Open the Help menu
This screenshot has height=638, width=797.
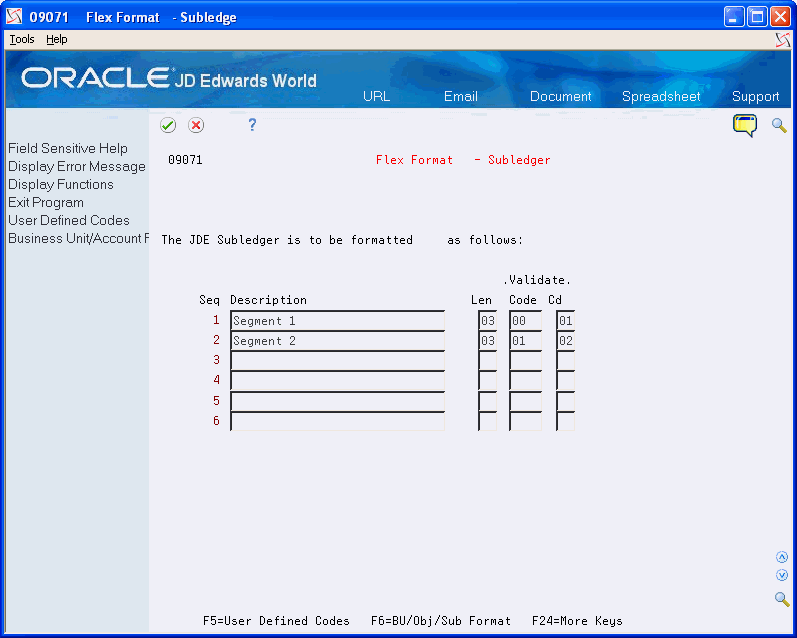(x=56, y=39)
